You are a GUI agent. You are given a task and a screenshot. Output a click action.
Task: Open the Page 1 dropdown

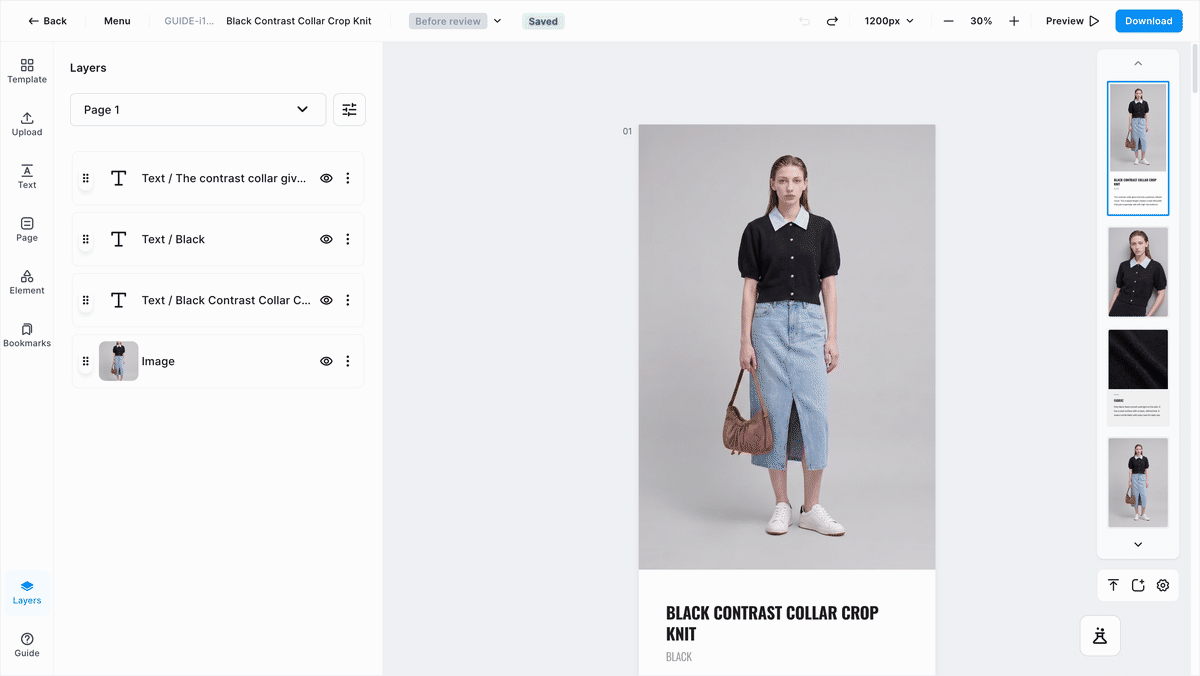tap(198, 110)
